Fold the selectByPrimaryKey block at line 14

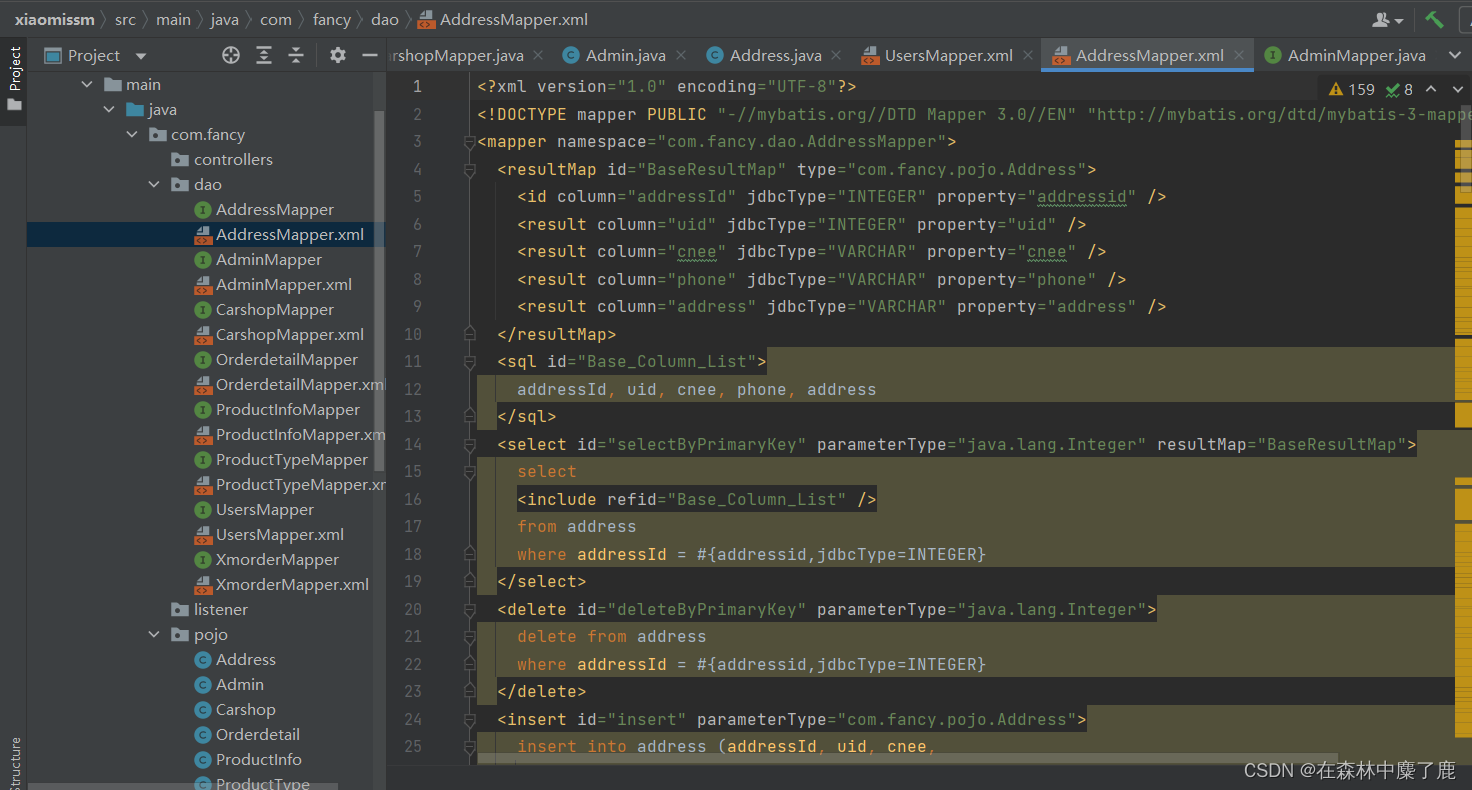[x=470, y=445]
